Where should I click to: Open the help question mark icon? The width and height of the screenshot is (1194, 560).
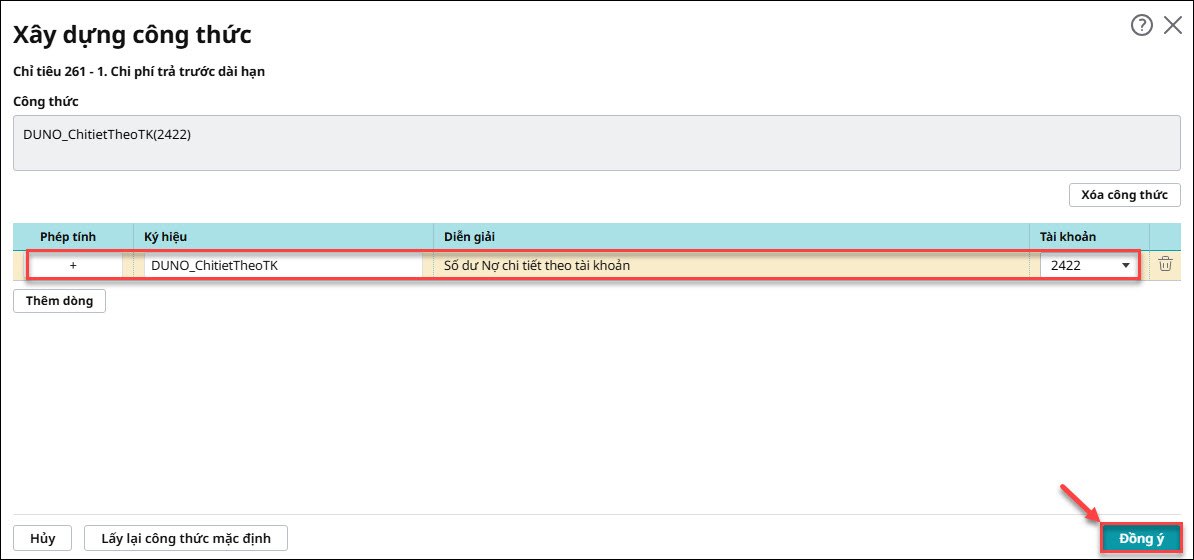(1141, 26)
